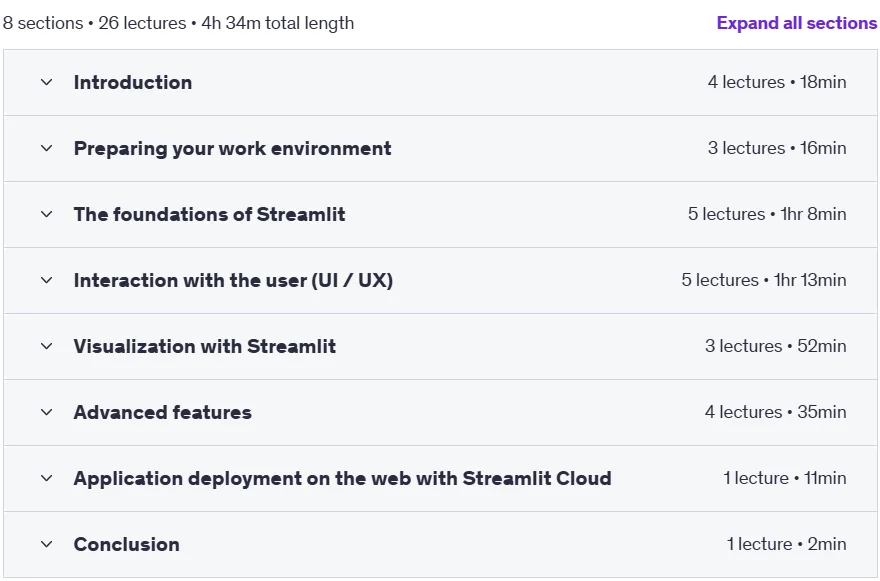880x581 pixels.
Task: Expand the Advanced features chevron
Action: pos(47,412)
